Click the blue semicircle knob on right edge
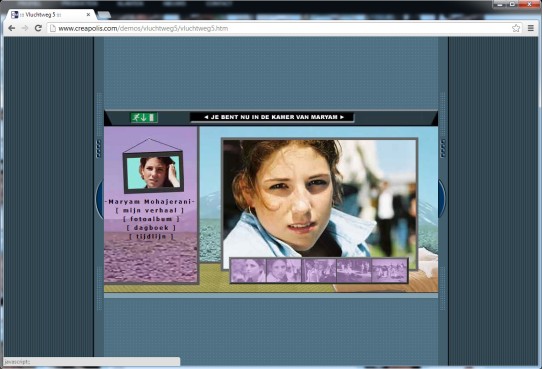Image resolution: width=542 pixels, height=369 pixels. tap(442, 199)
